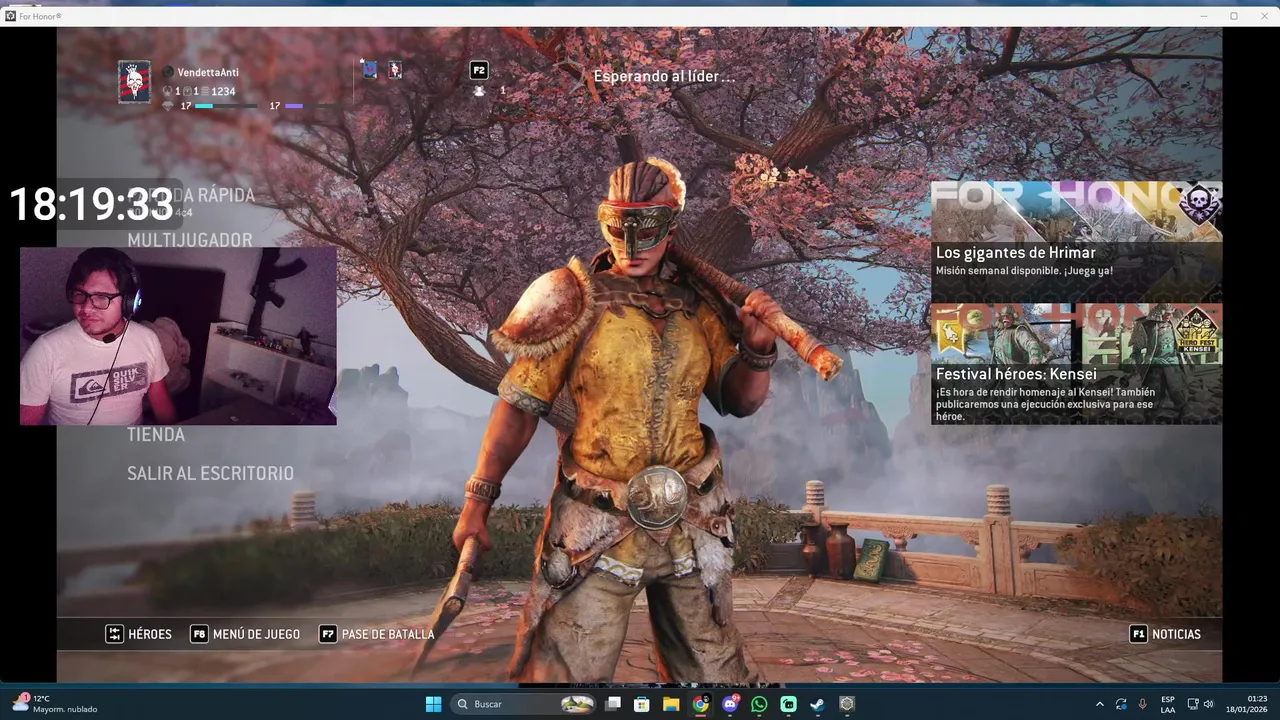Open Menú de Juego (F6)
Screen dimensions: 1280x720
[x=245, y=634]
